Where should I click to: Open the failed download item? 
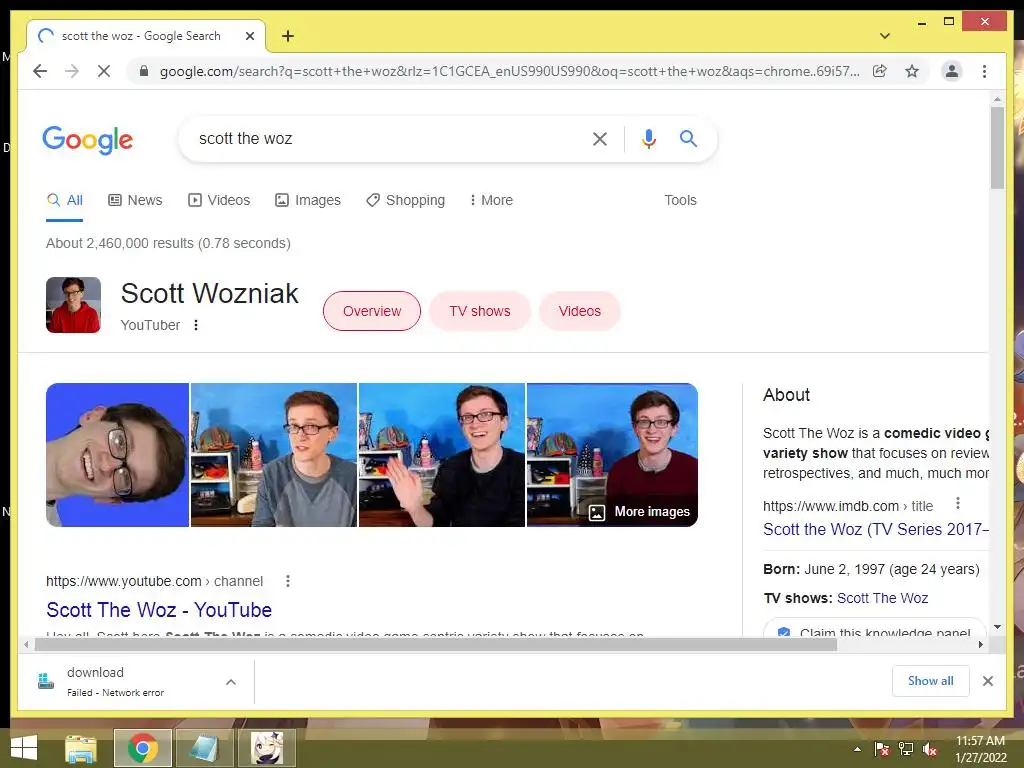pos(115,682)
